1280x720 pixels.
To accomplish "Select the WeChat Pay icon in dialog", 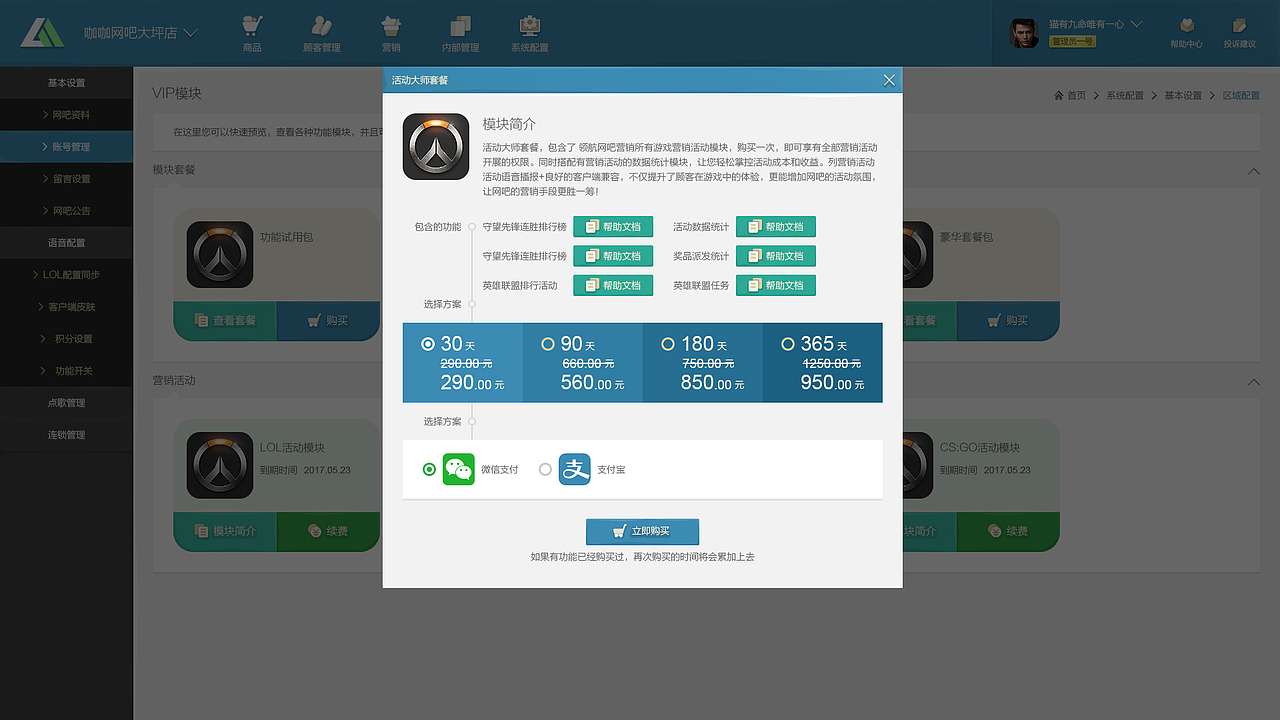I will 458,468.
